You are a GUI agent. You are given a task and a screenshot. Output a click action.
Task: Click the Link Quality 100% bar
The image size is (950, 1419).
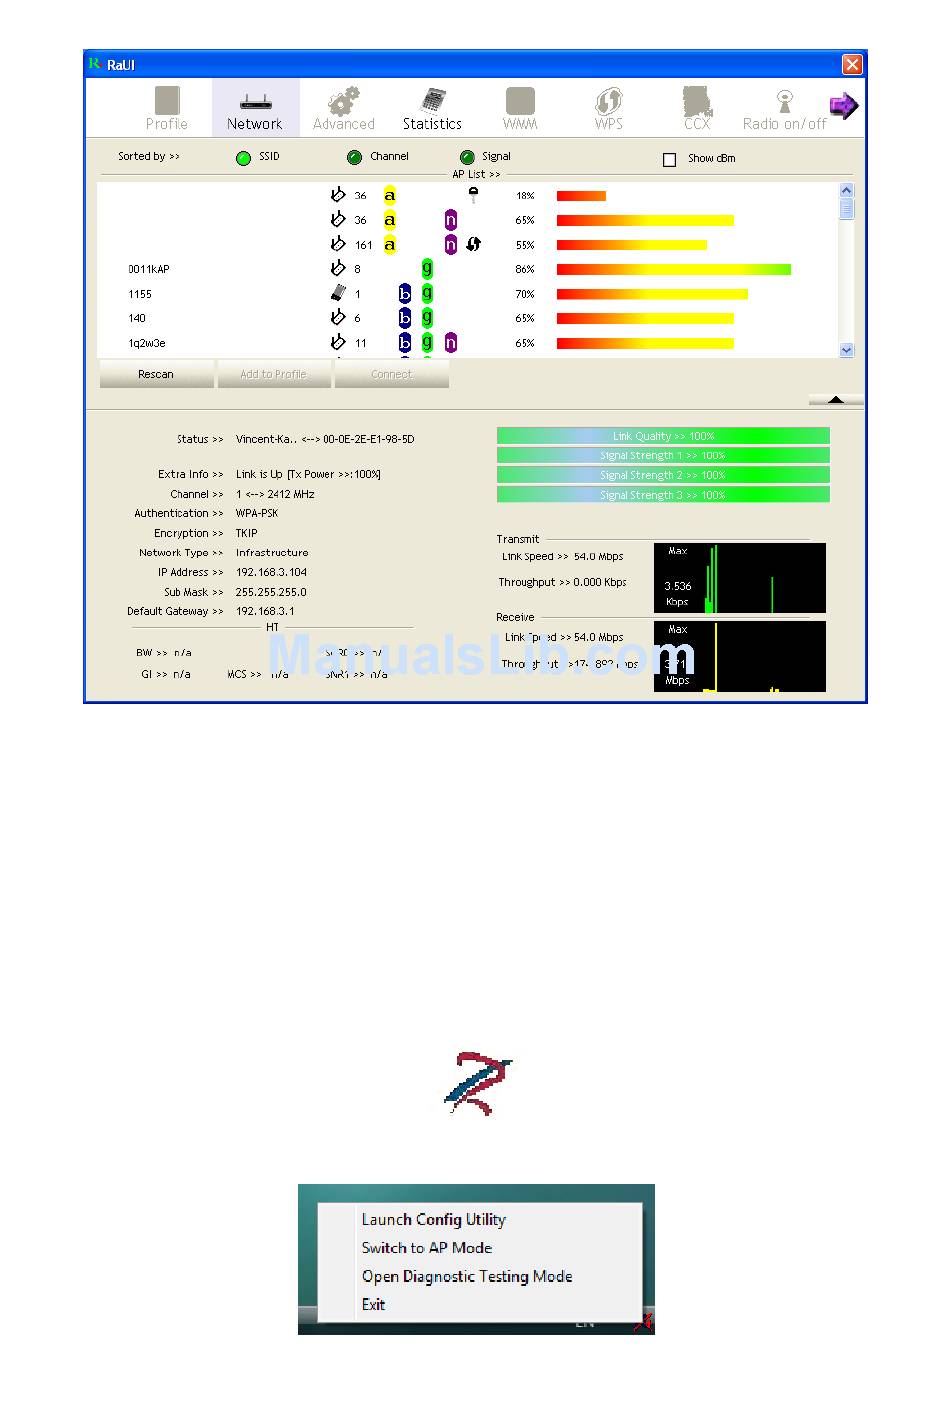click(x=663, y=436)
